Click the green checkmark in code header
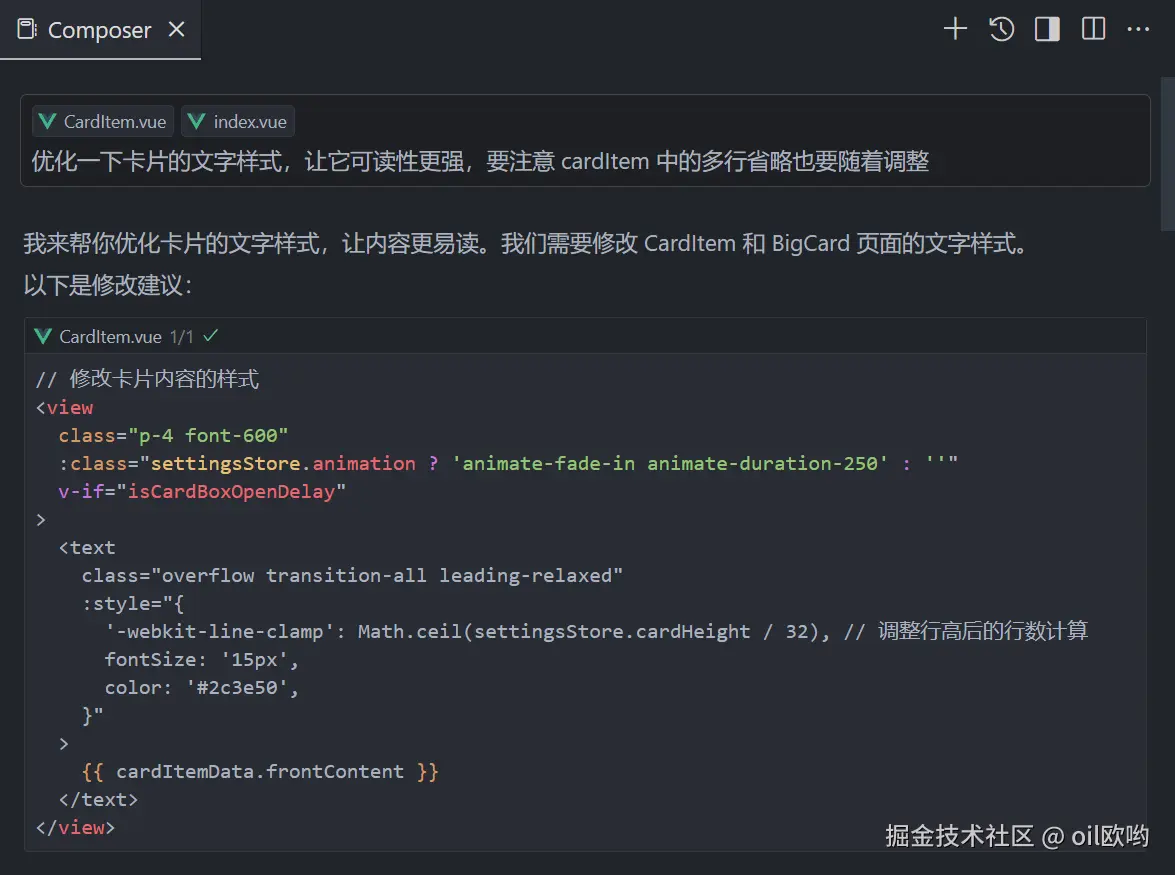1175x875 pixels. click(210, 336)
